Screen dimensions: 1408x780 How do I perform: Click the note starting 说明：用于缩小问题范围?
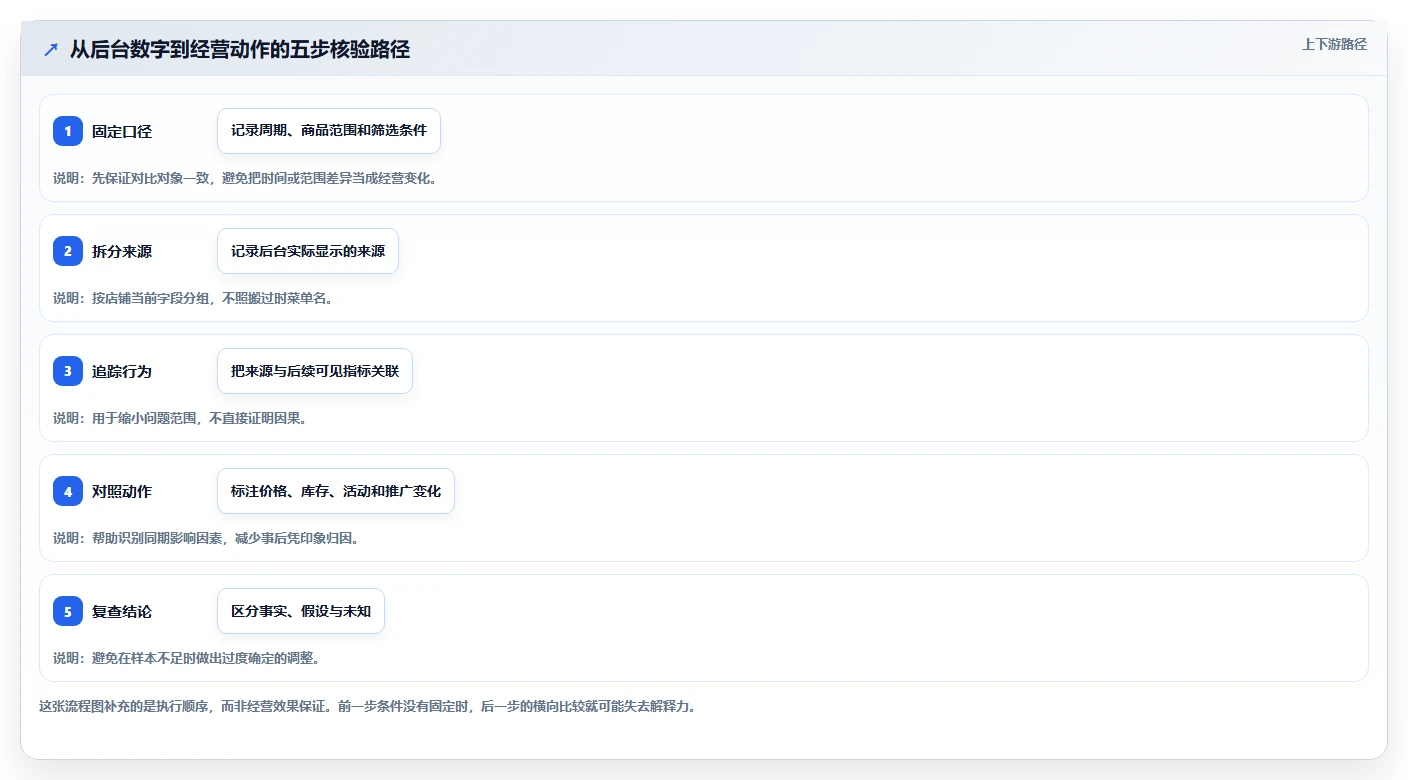(x=180, y=418)
